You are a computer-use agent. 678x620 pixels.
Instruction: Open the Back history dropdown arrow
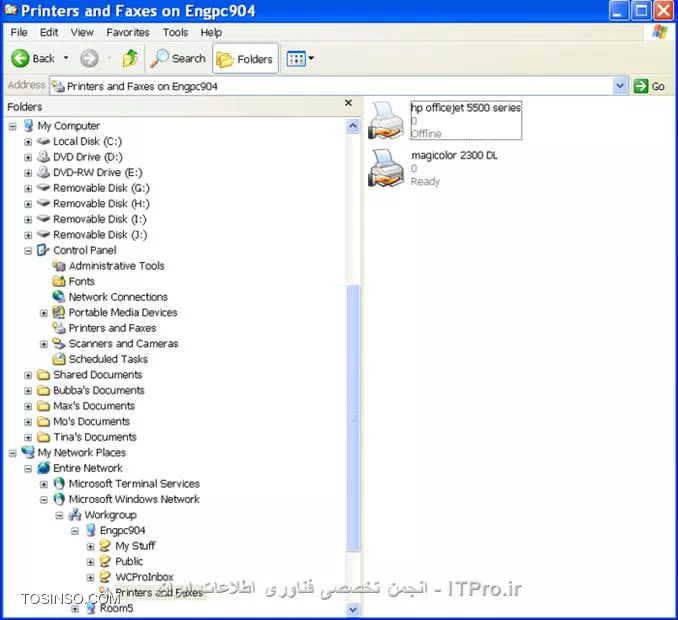66,58
